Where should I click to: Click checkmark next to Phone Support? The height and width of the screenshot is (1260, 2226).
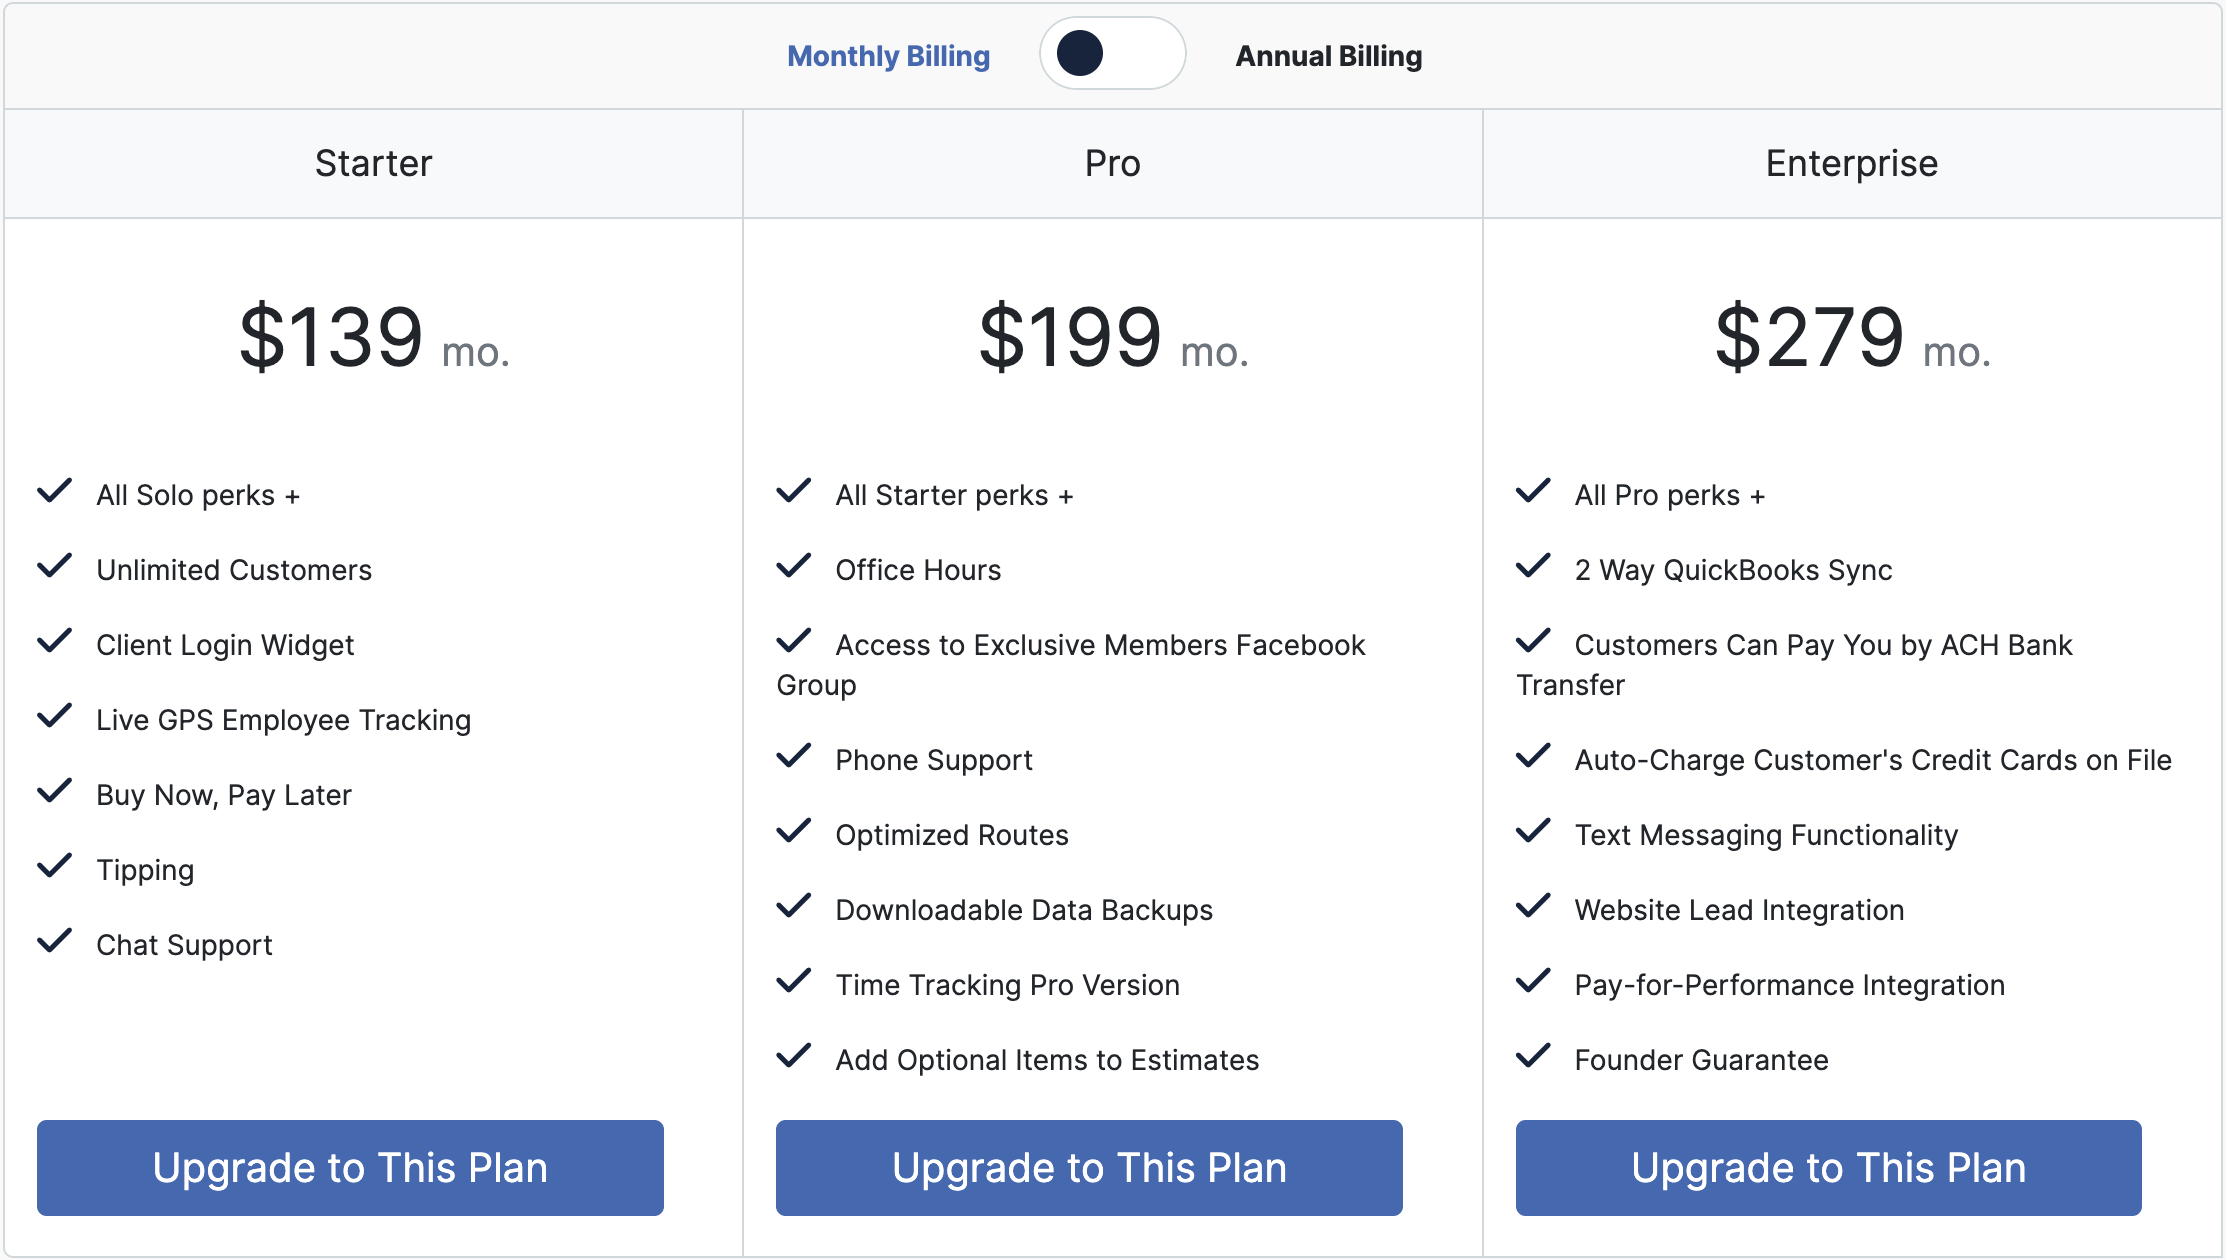794,756
